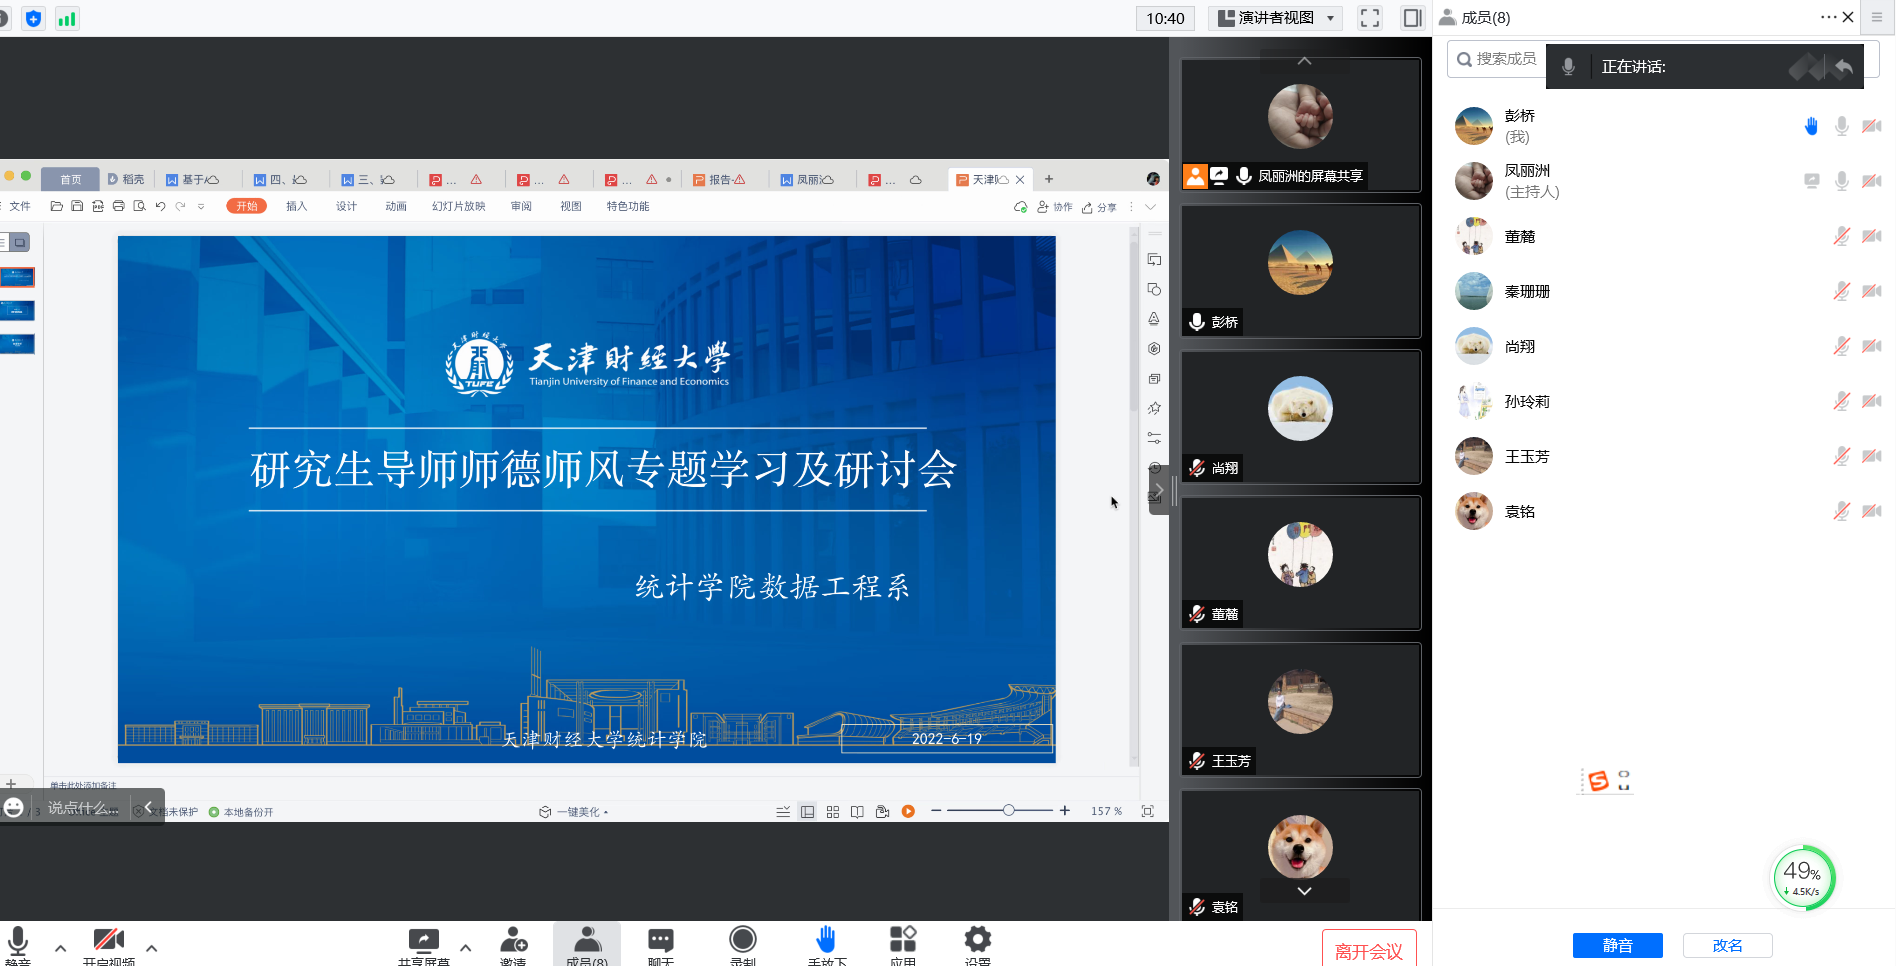Toggle the muted microphone of 秦珊珊
This screenshot has height=966, width=1896.
click(1841, 291)
